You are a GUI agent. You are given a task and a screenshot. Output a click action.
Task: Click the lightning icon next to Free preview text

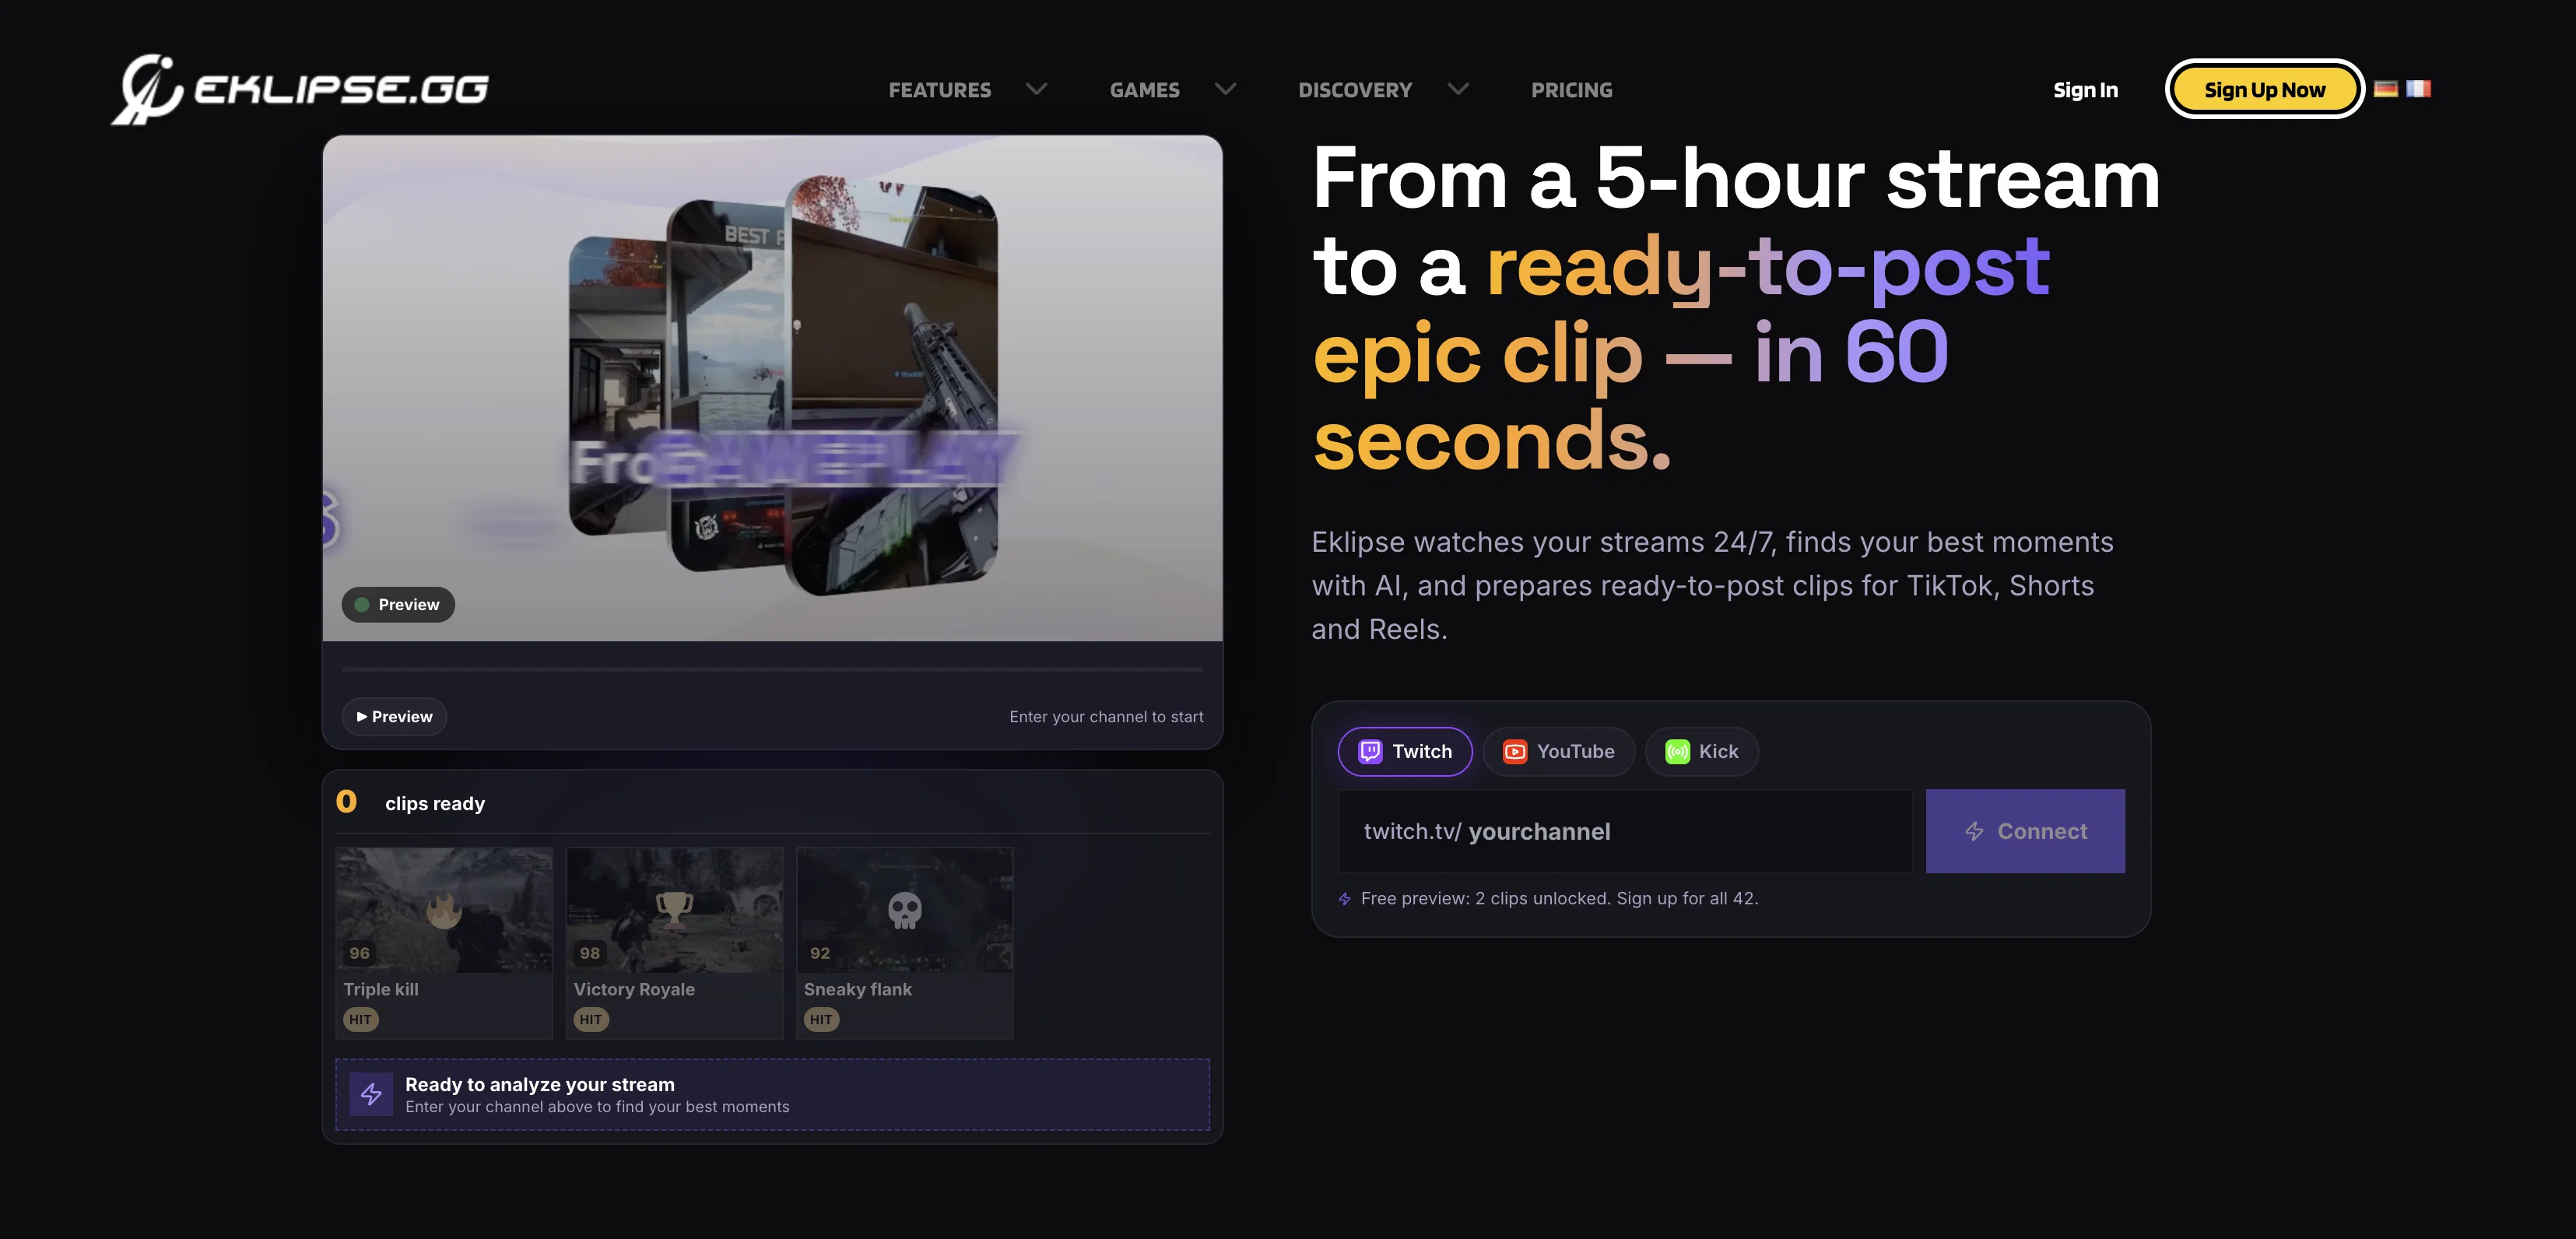tap(1345, 899)
